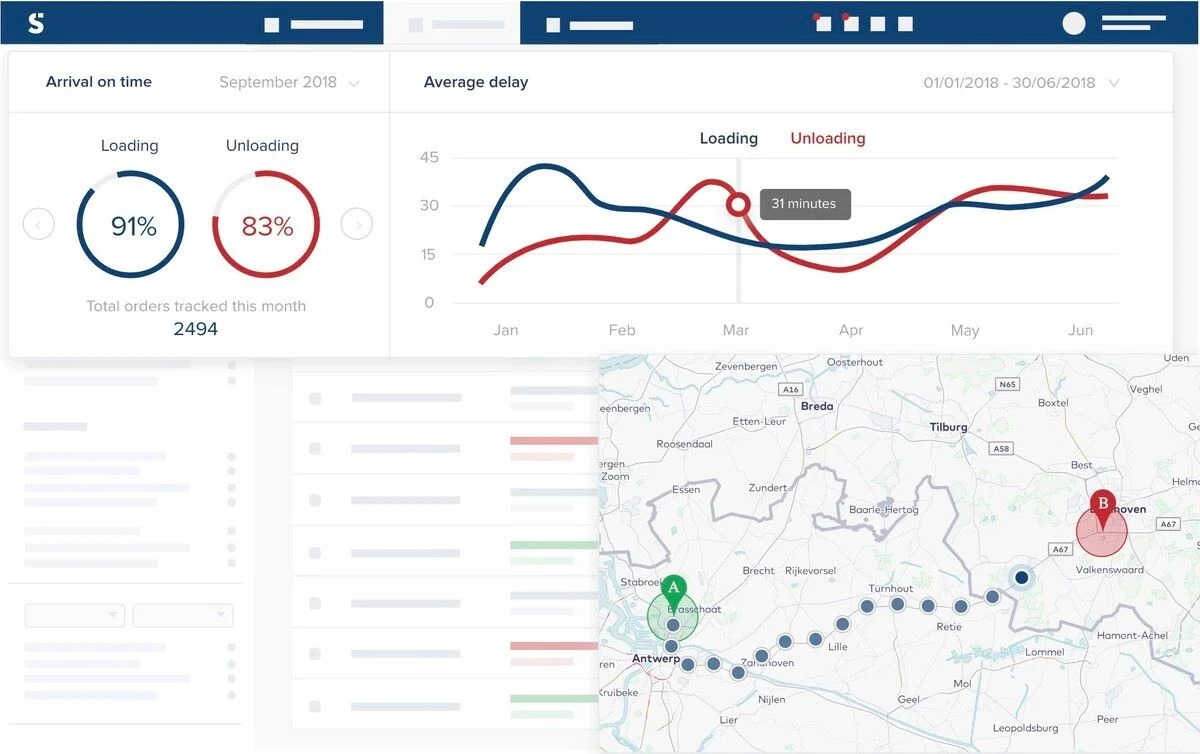1200x754 pixels.
Task: Expand the 01/01/2018 - 30/06/2018 date range
Action: point(1021,83)
